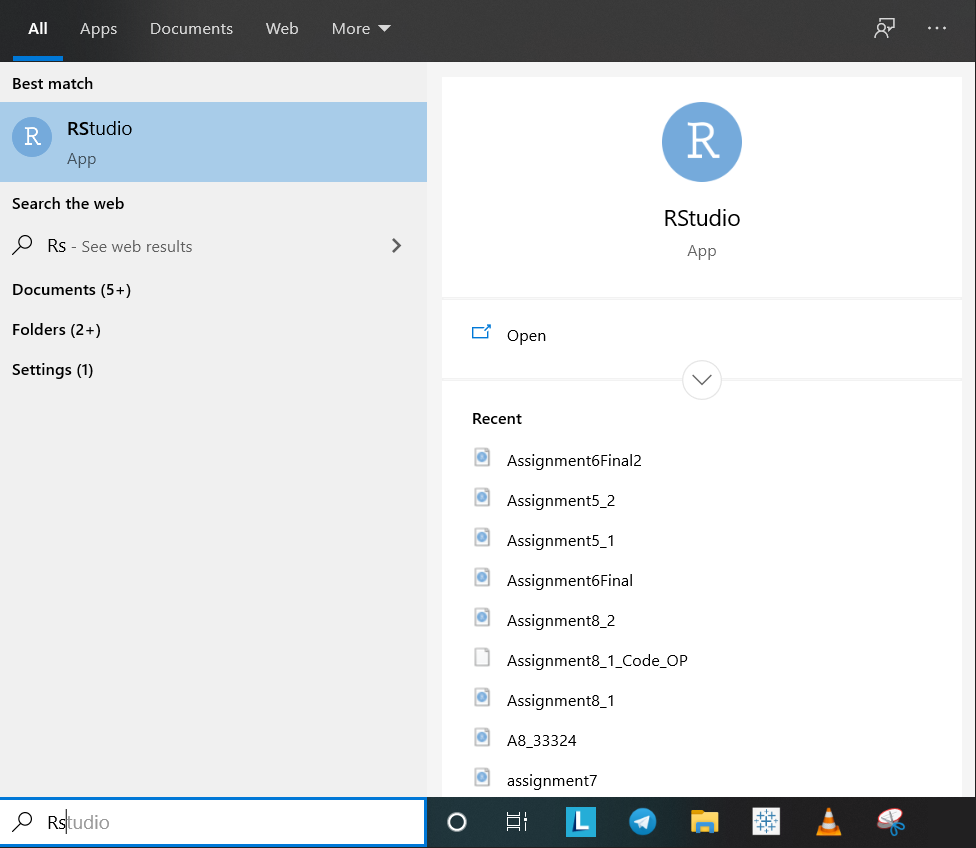Expand the Rs web results arrow
Screen dimensions: 976x848
pyautogui.click(x=397, y=246)
